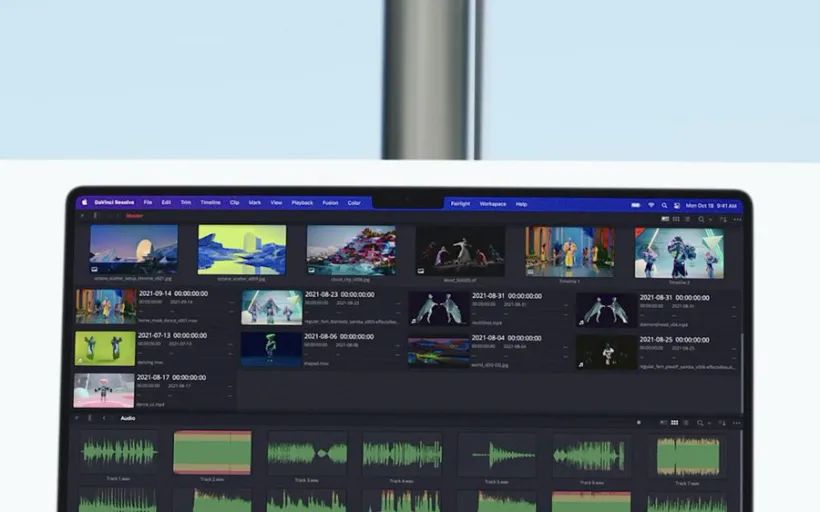Click the Master bin label
Image resolution: width=820 pixels, height=512 pixels.
pos(135,215)
